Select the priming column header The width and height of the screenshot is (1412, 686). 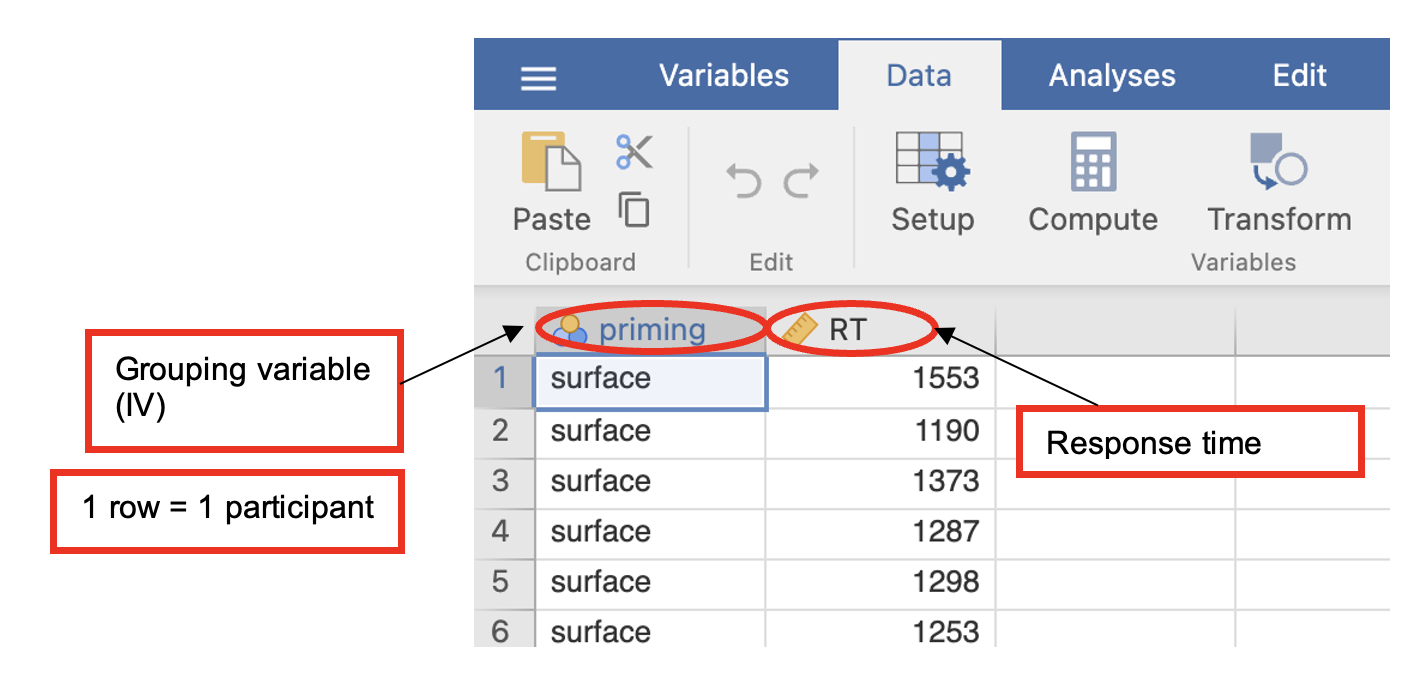(x=651, y=330)
